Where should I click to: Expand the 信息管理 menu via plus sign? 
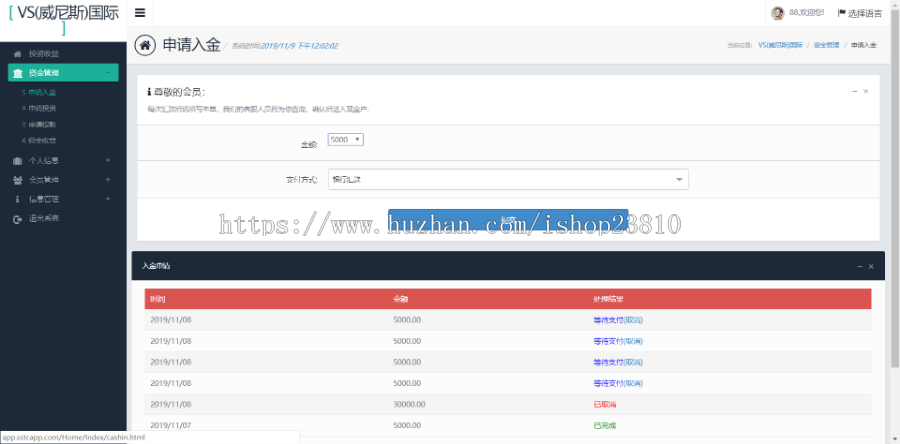(x=108, y=199)
